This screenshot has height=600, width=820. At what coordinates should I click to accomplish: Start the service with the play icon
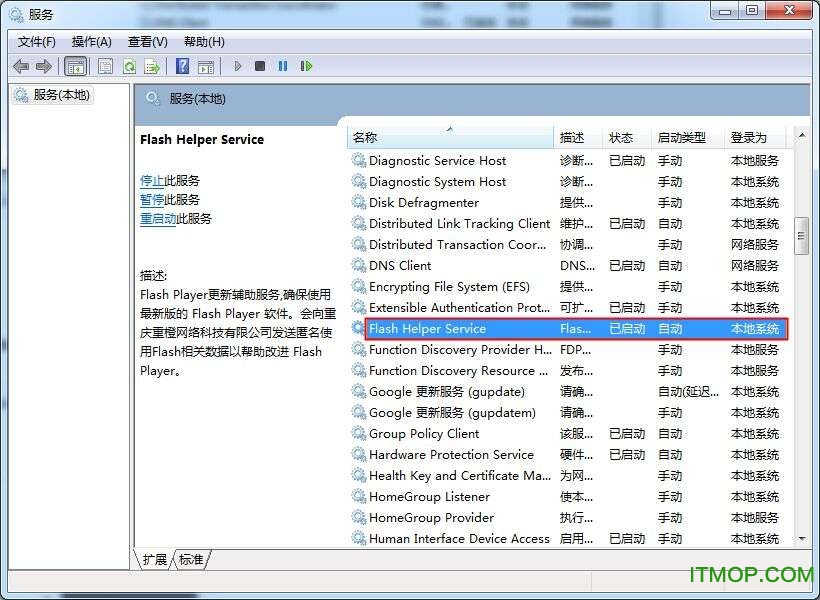point(237,65)
